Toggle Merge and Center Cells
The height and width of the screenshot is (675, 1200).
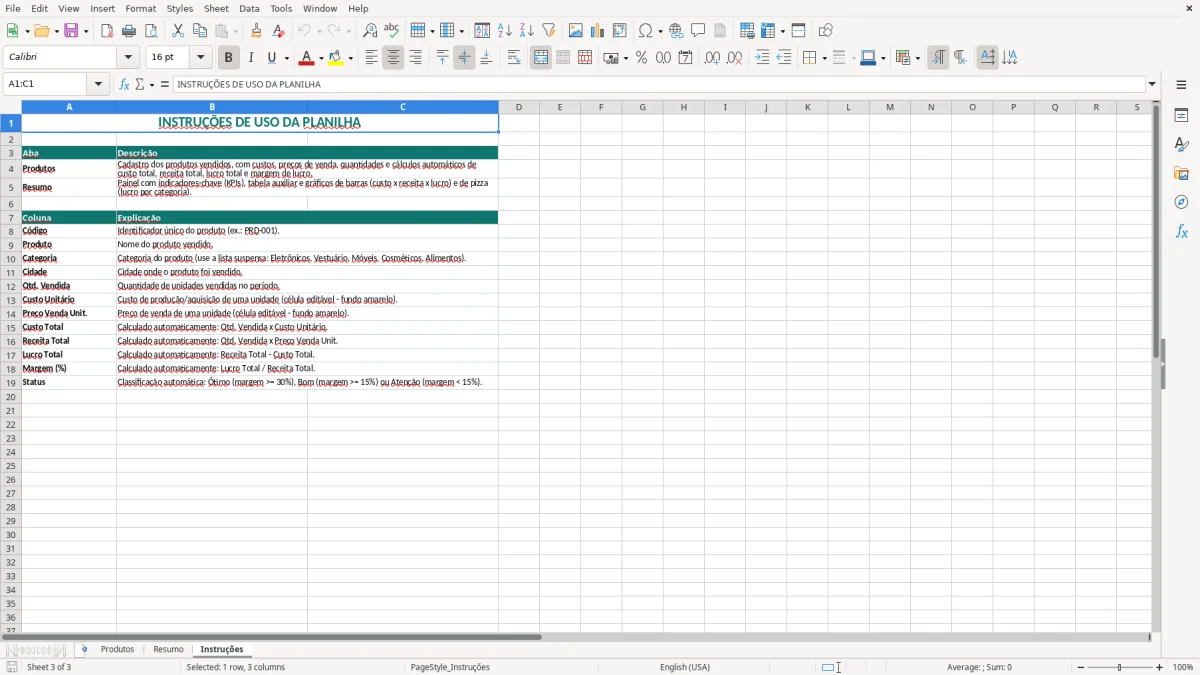coord(541,58)
